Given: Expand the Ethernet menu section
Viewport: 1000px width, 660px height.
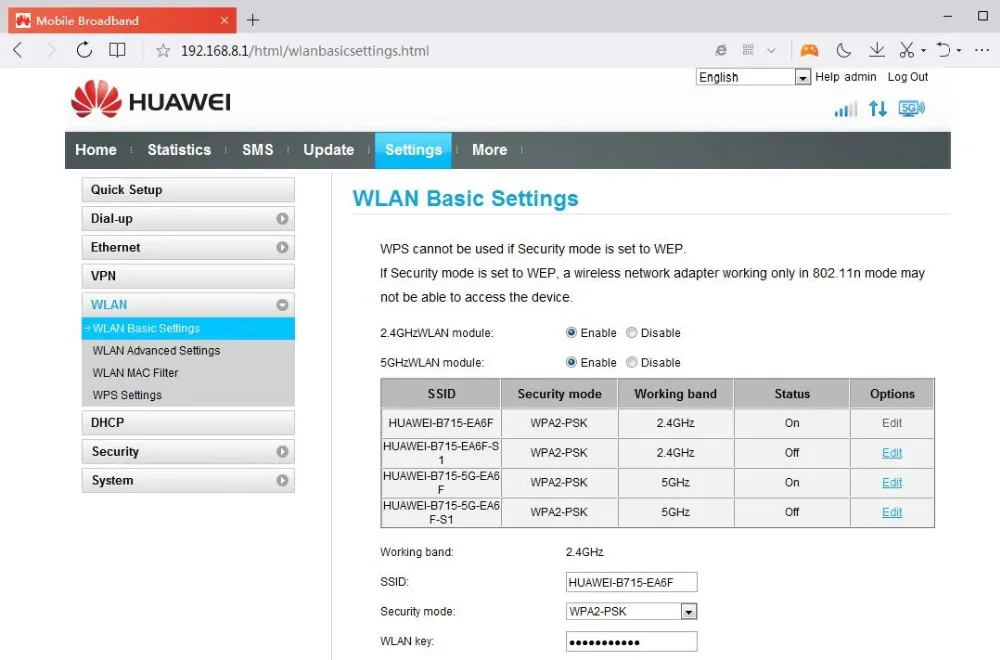Looking at the screenshot, I should tap(188, 247).
